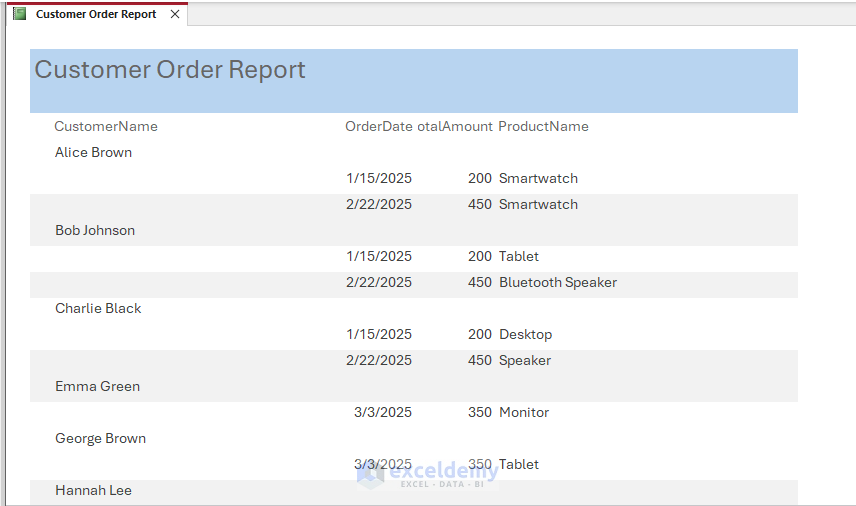Click the large Customer Order Report title
The height and width of the screenshot is (506, 856).
170,70
